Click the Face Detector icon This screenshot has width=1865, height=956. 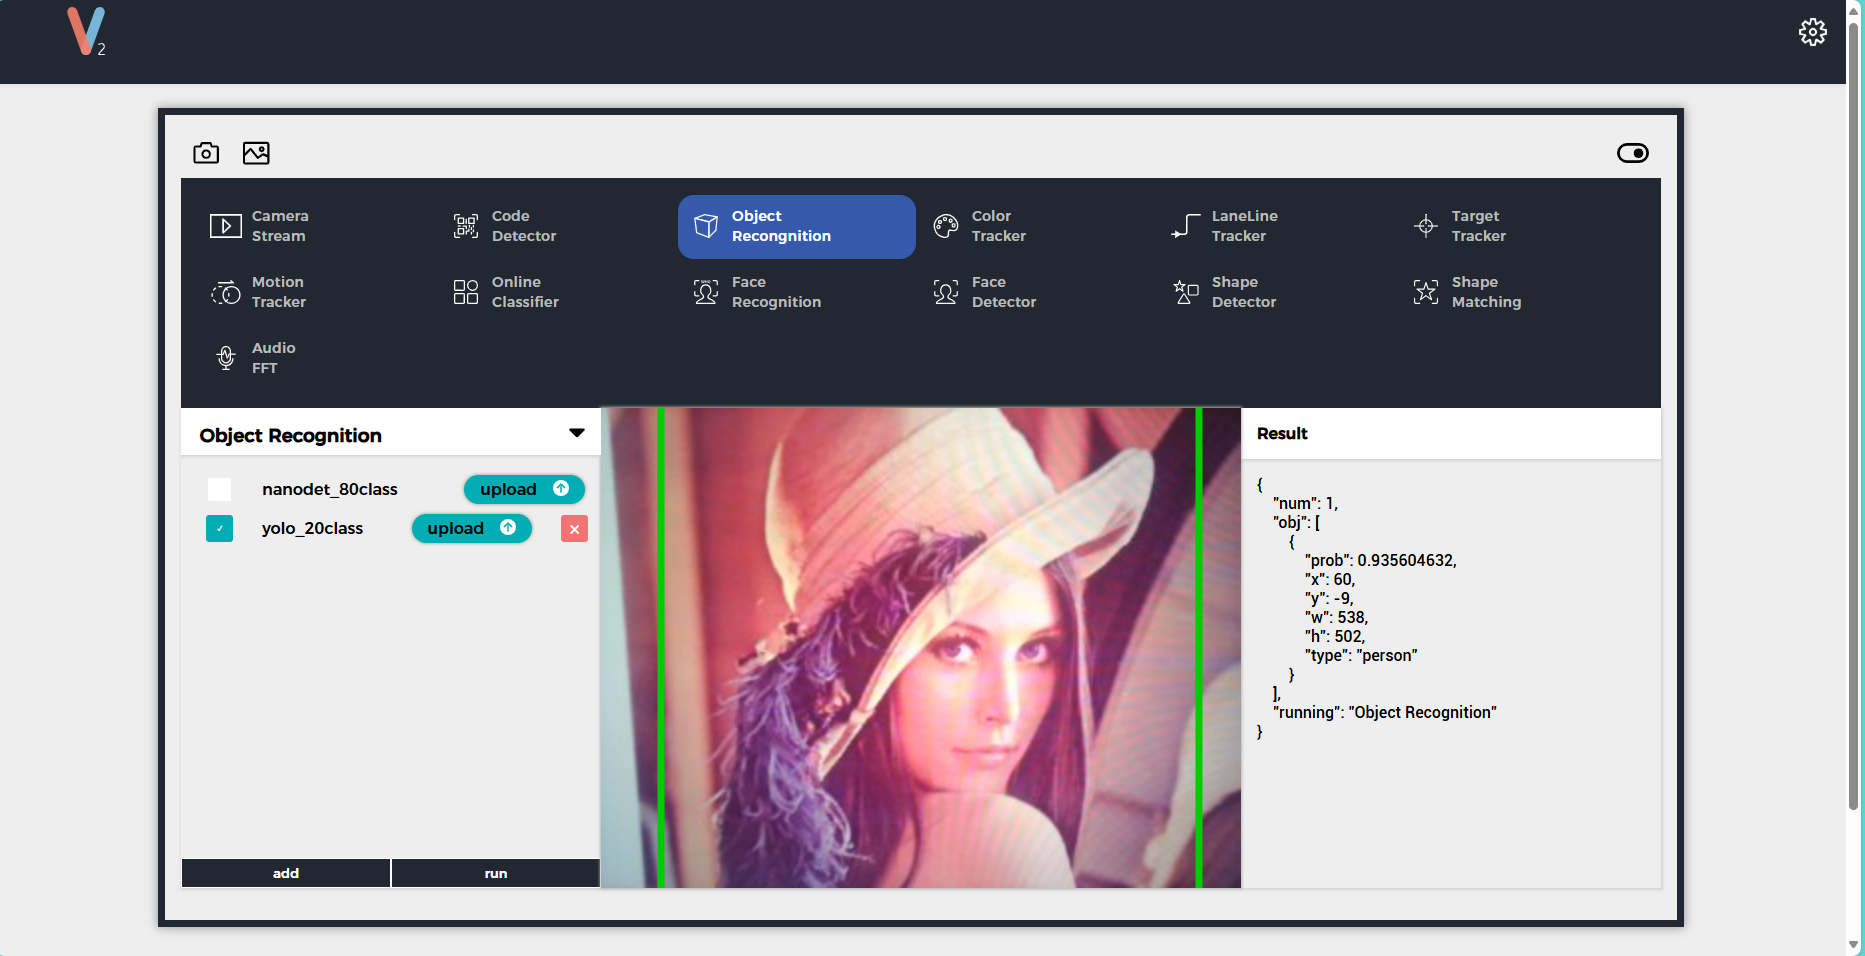946,292
